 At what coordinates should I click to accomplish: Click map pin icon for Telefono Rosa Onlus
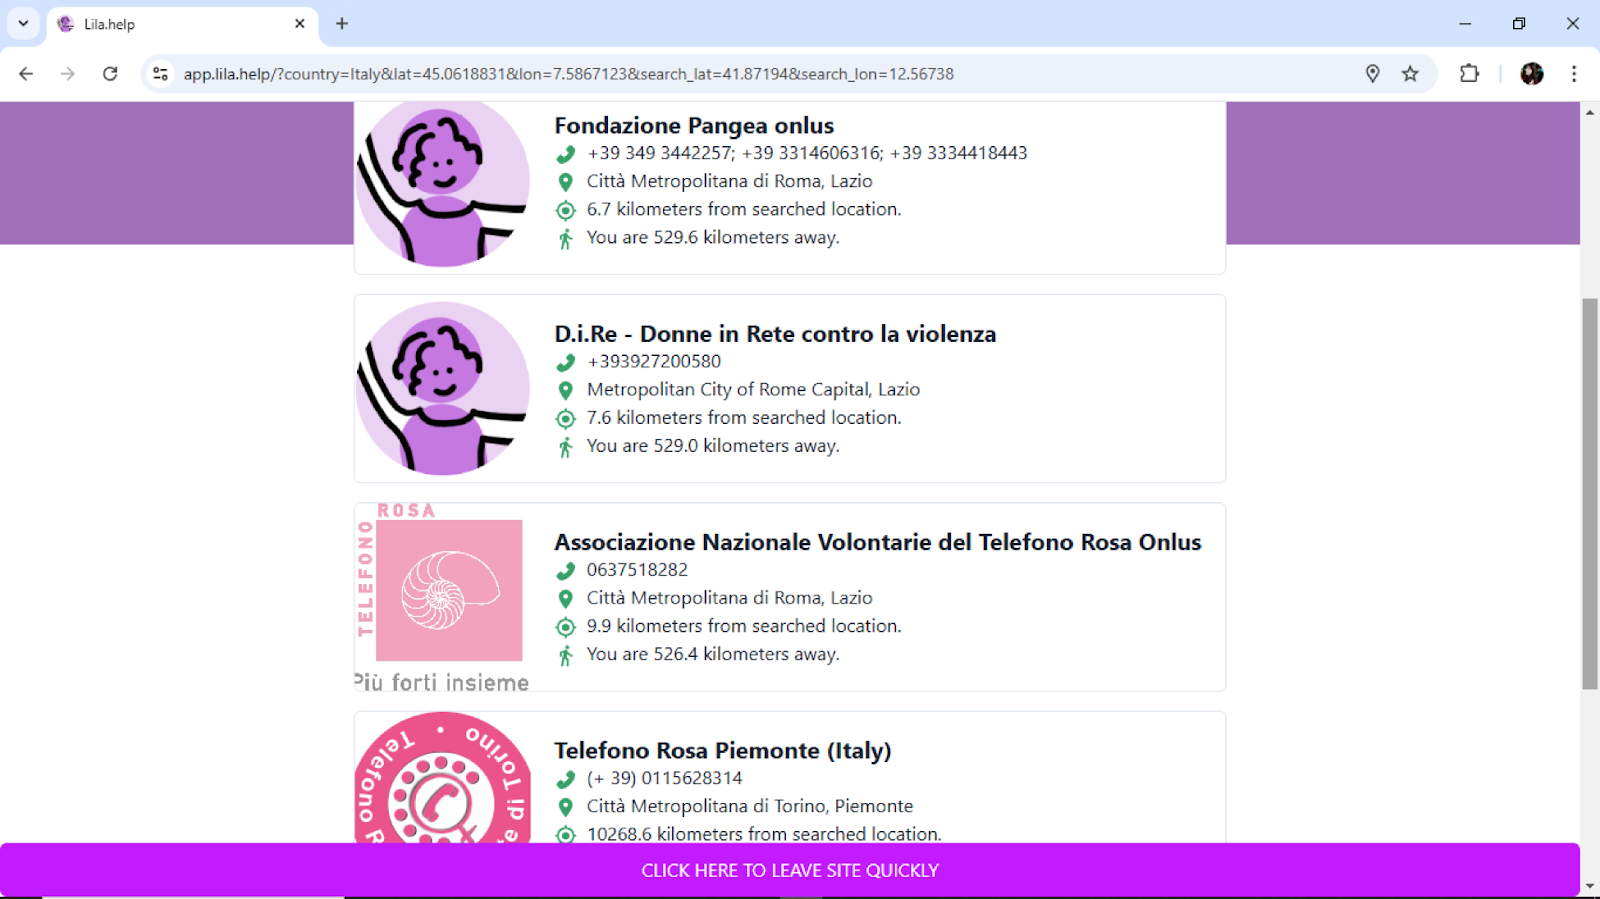click(565, 599)
